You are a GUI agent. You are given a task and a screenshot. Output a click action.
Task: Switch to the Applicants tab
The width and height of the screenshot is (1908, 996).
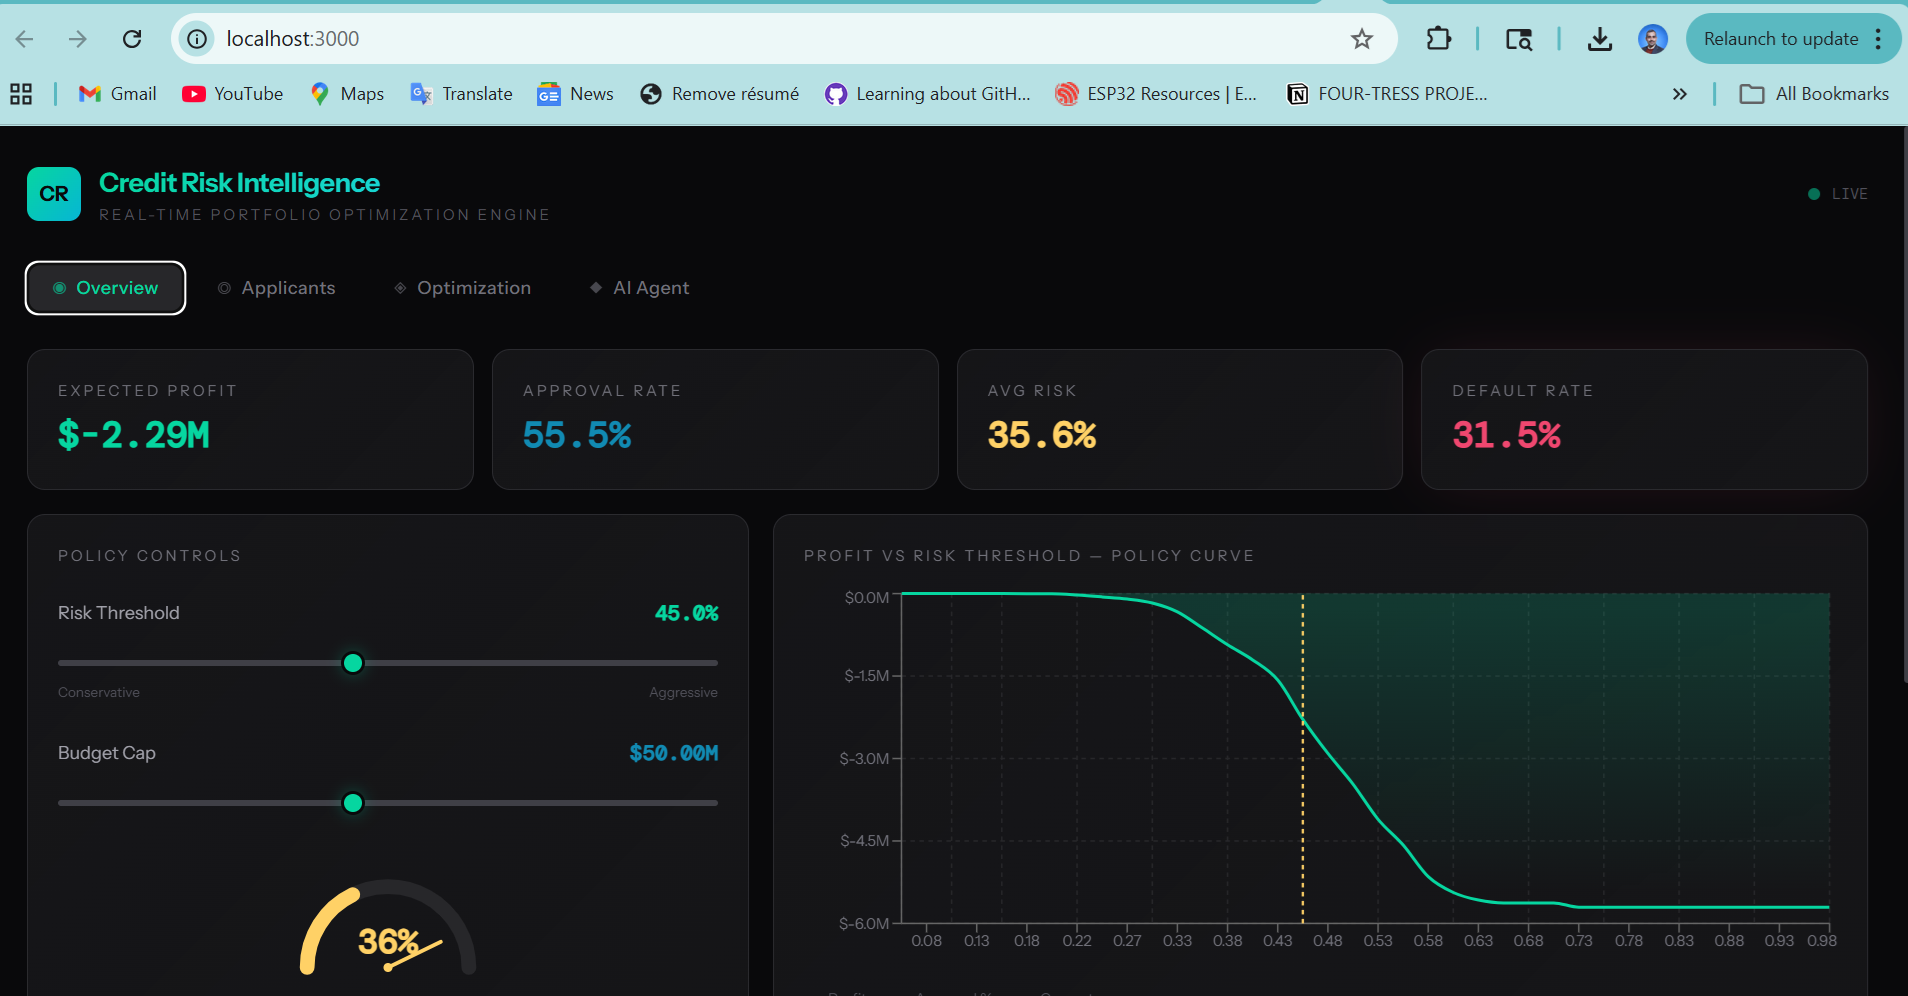point(277,288)
